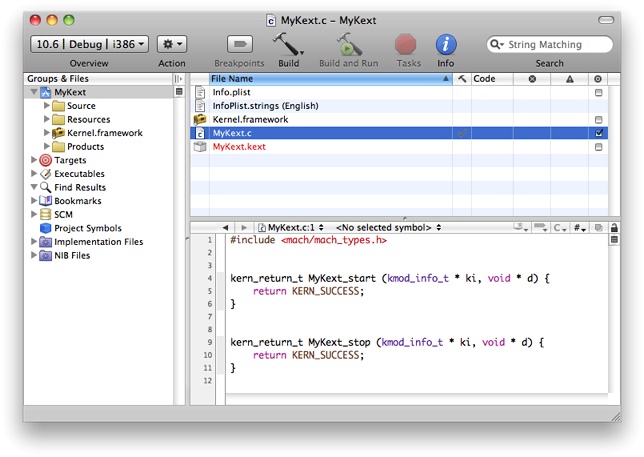644x457 pixels.
Task: Open the Info inspector icon
Action: click(x=445, y=44)
